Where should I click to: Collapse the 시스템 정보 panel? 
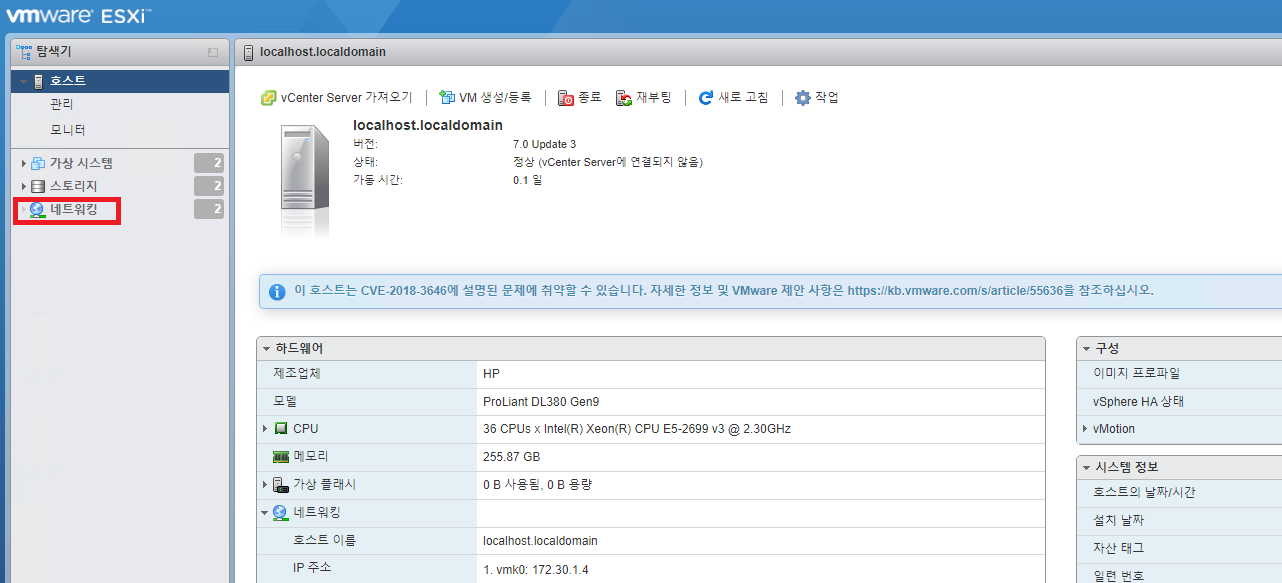1086,468
